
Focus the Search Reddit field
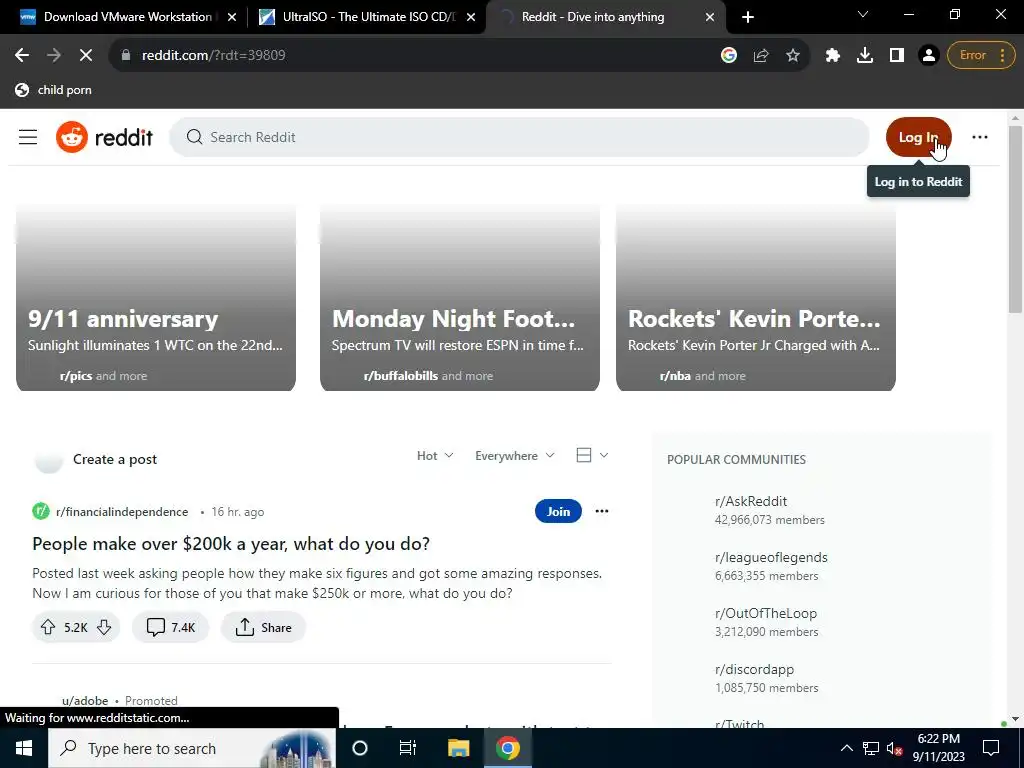tap(519, 137)
